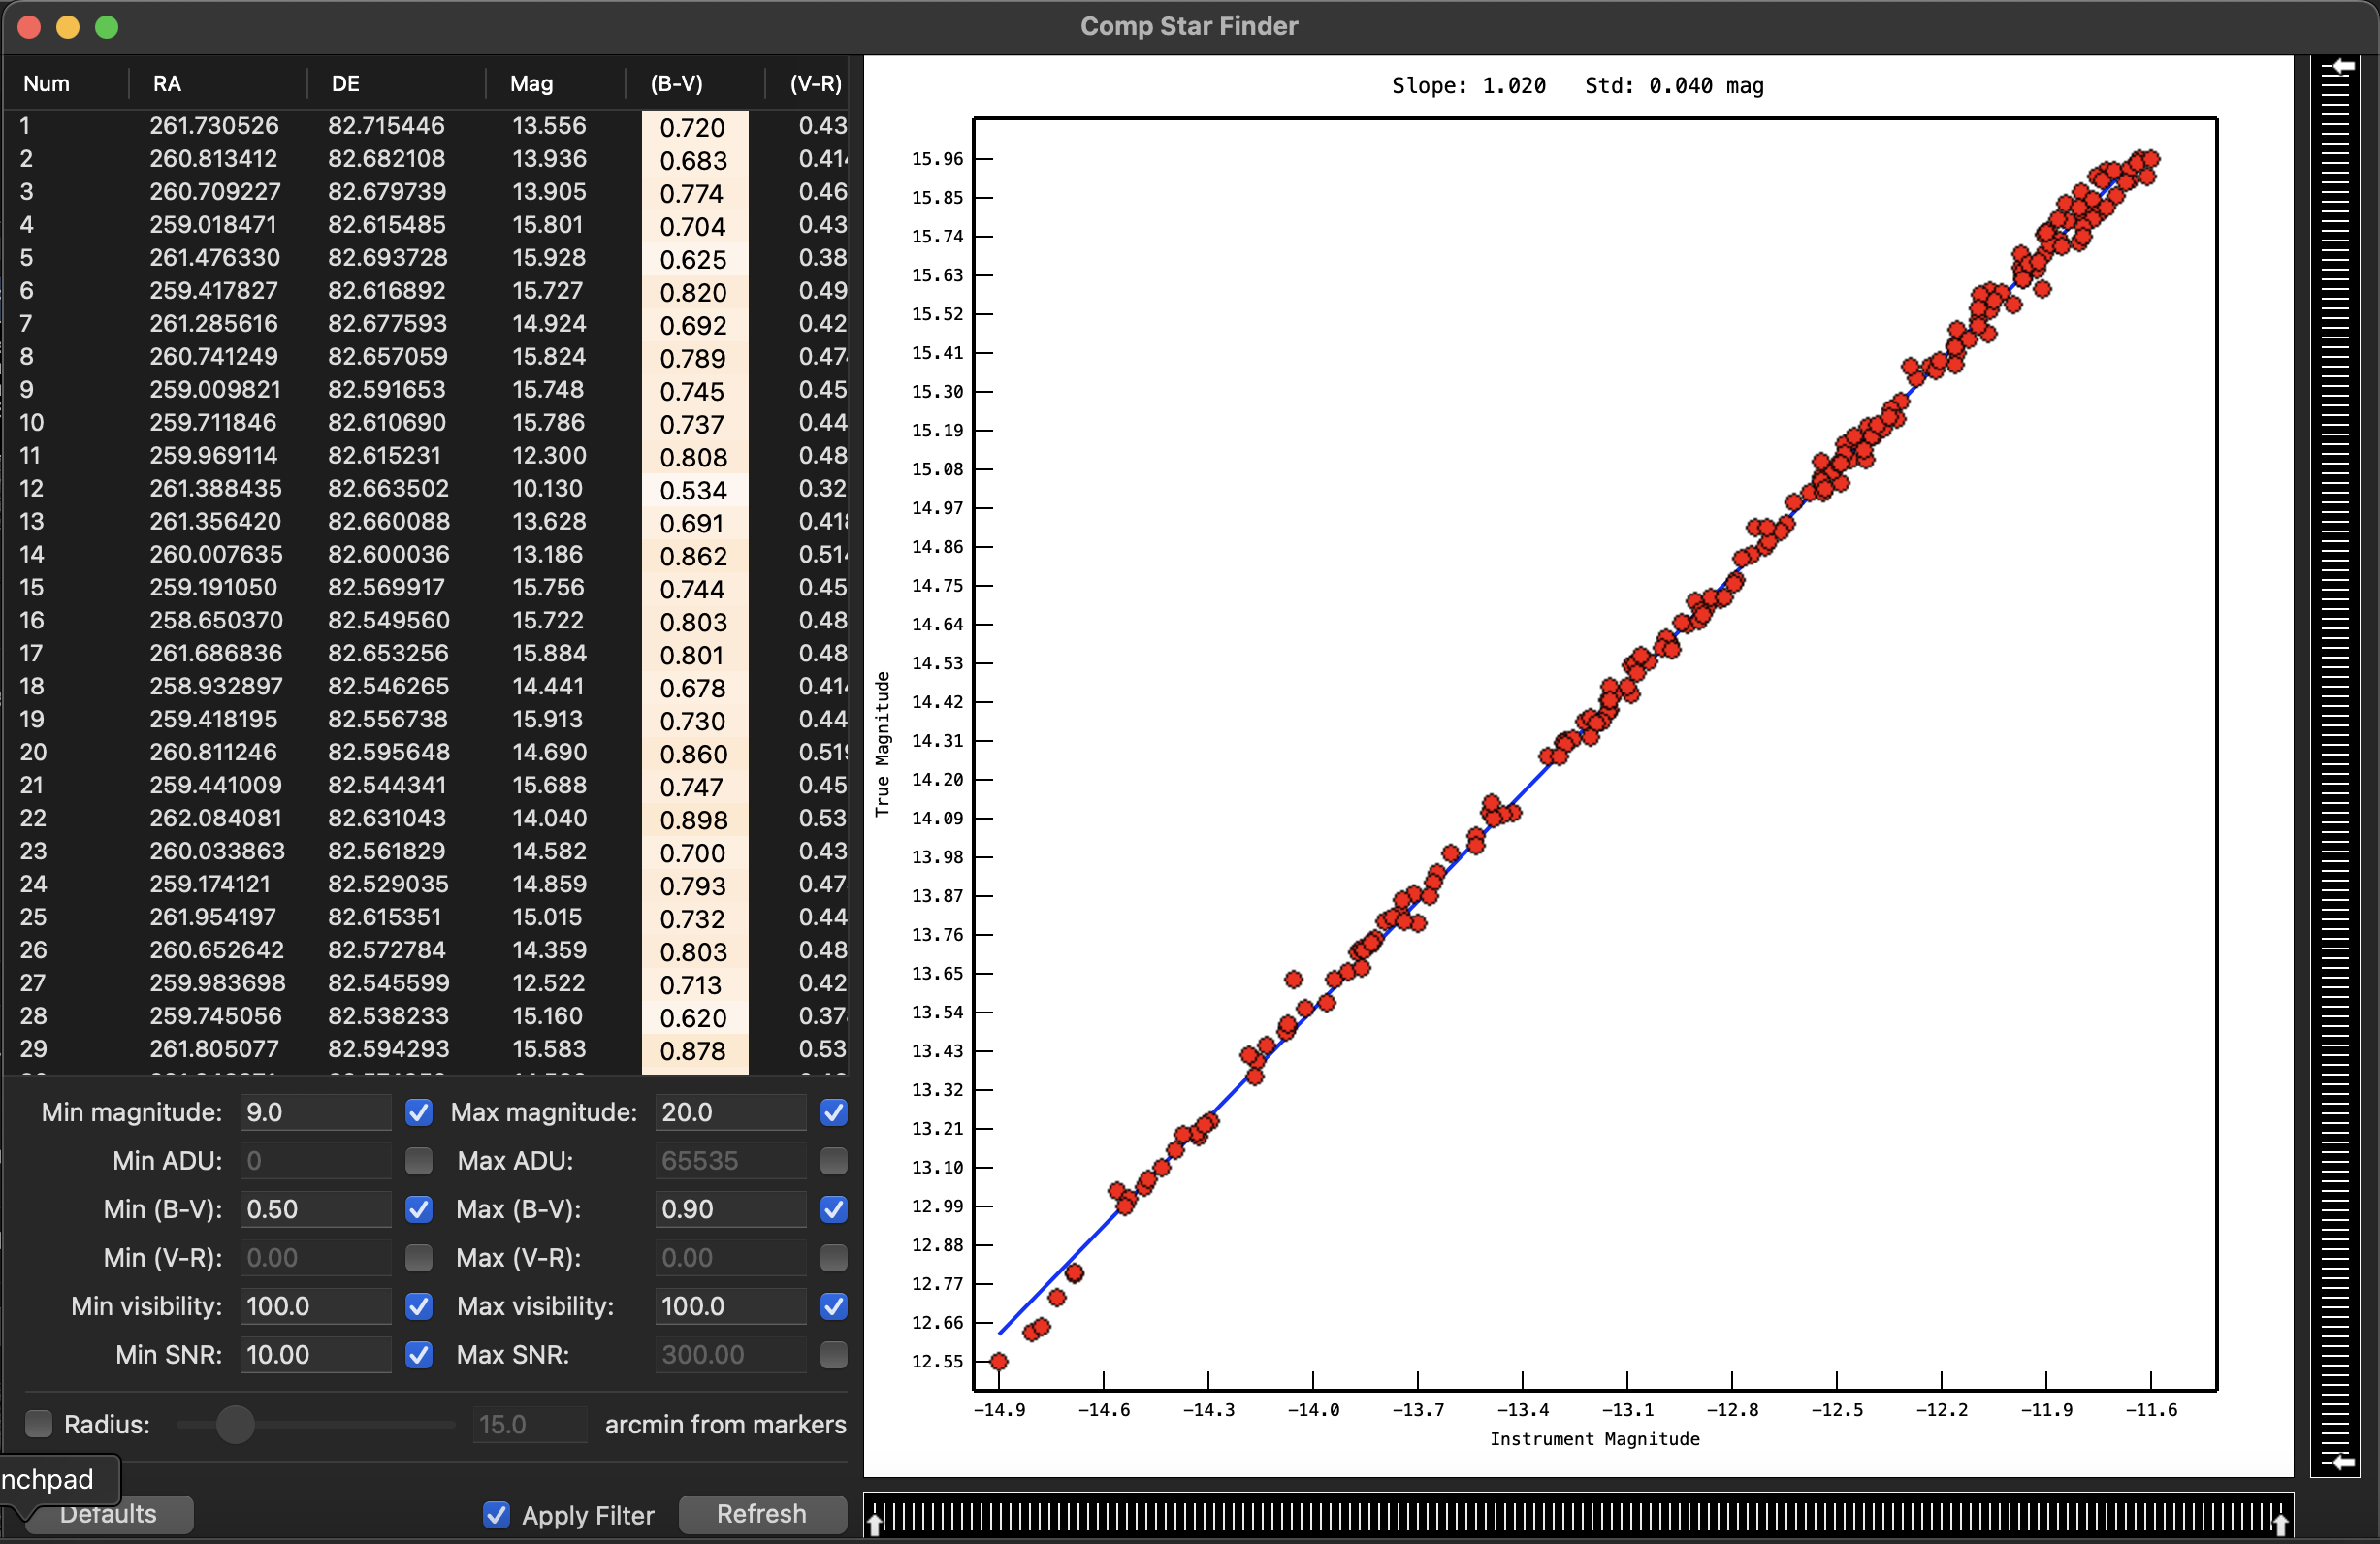The width and height of the screenshot is (2380, 1544).
Task: Focus the Max magnitude input field
Action: 730,1112
